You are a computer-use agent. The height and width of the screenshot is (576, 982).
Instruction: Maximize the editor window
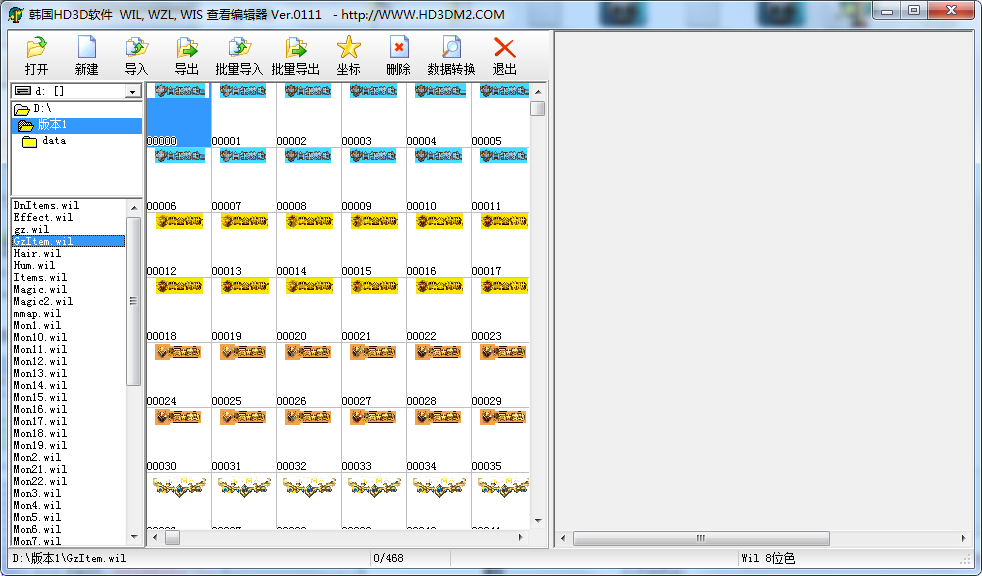pos(914,10)
